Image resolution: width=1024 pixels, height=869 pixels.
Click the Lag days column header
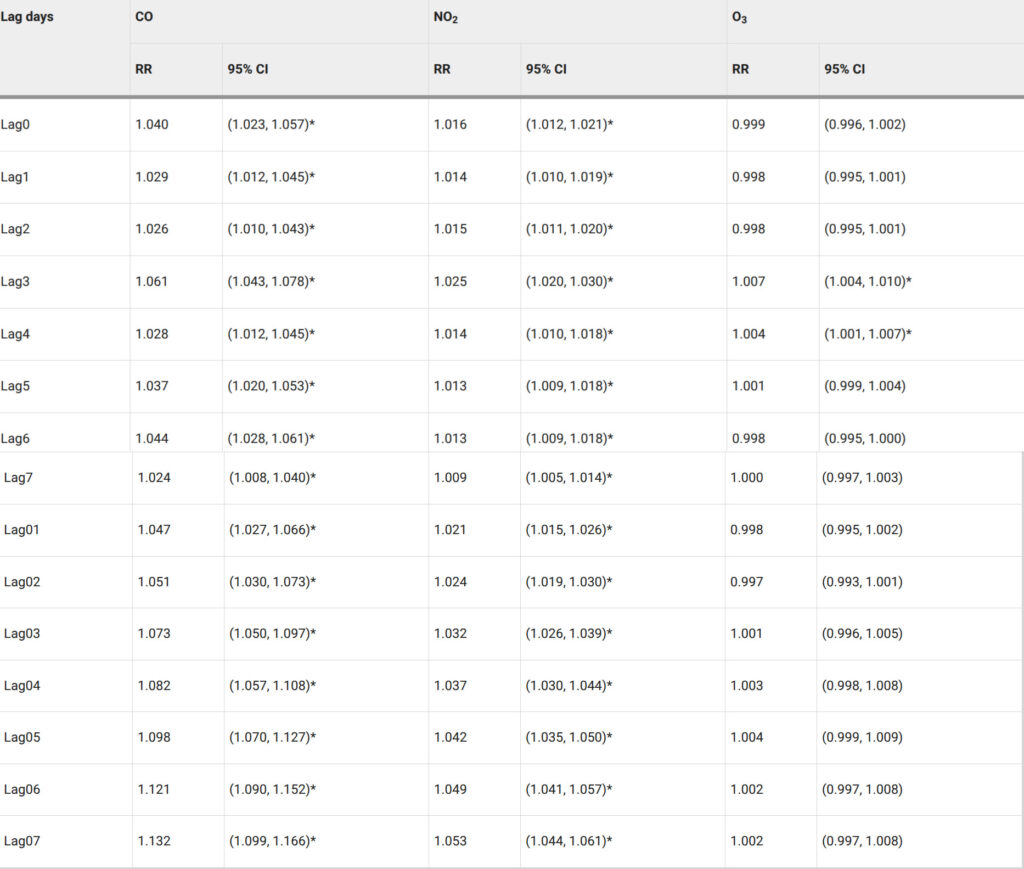27,17
